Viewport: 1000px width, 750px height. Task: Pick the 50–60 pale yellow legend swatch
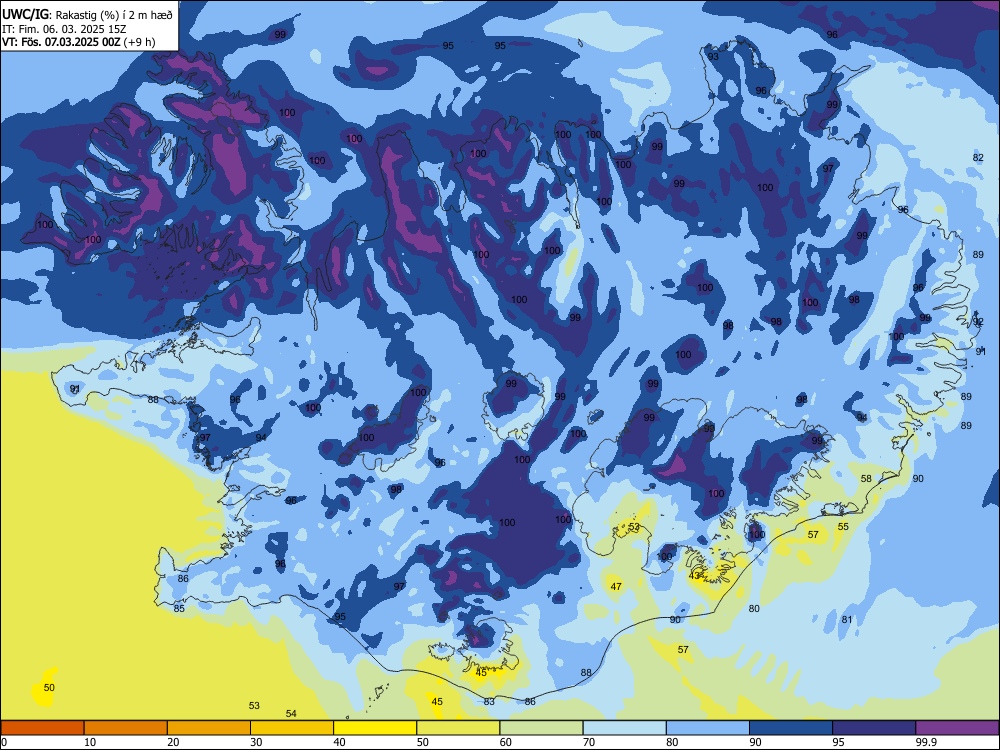tap(459, 728)
